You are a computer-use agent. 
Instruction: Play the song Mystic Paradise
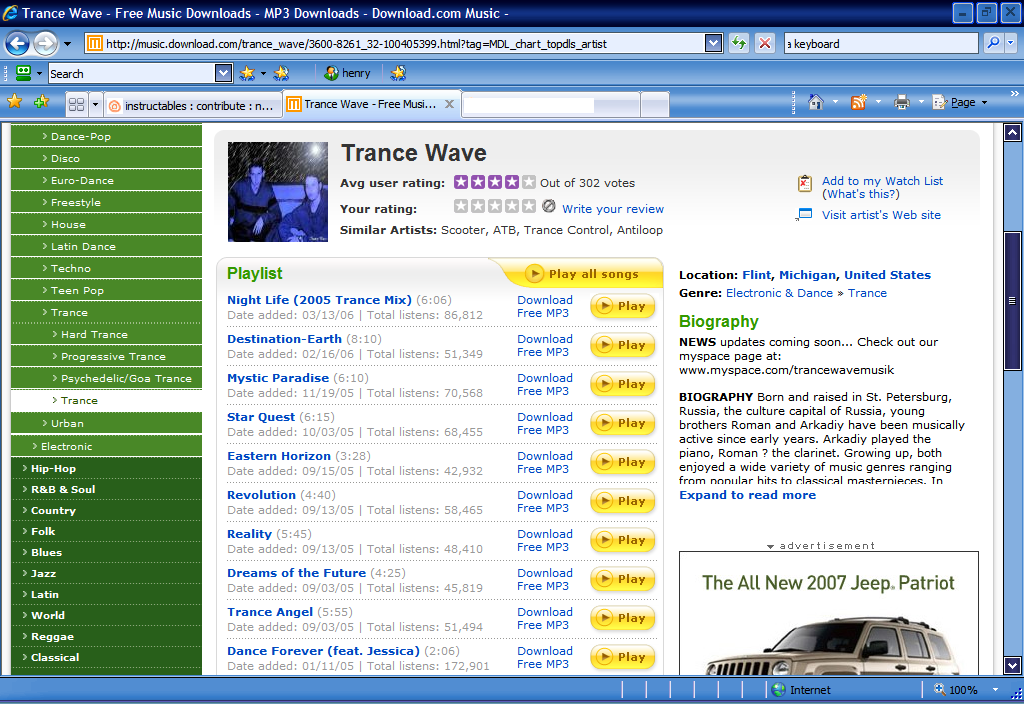[622, 384]
